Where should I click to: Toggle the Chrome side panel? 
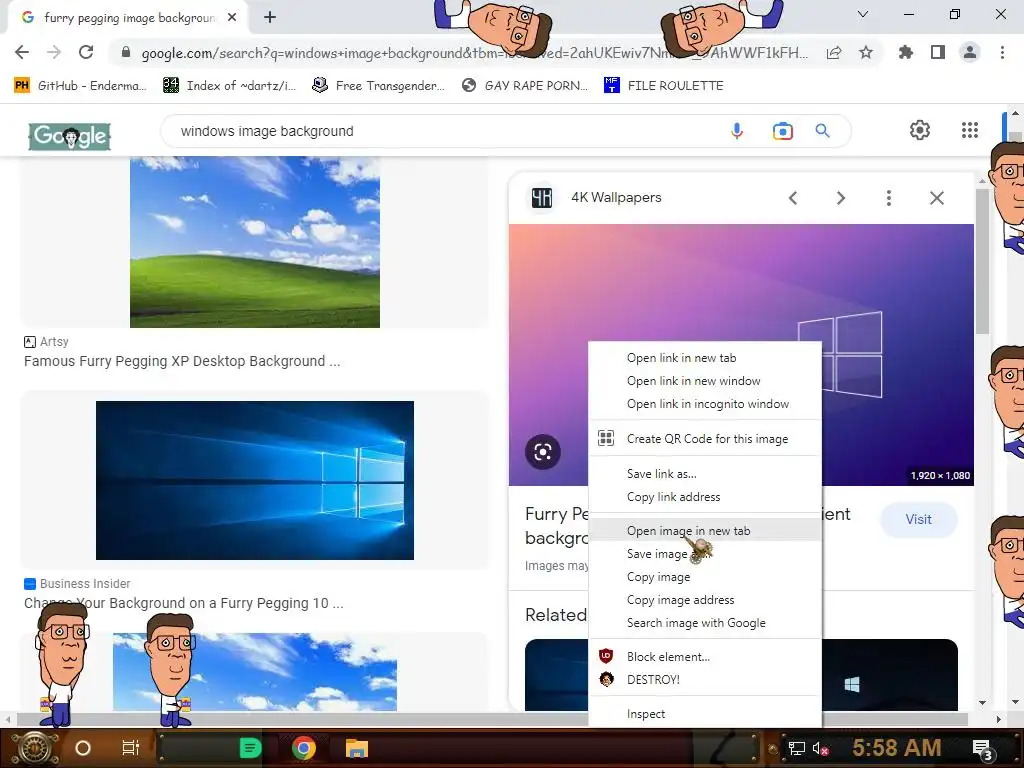click(x=938, y=52)
